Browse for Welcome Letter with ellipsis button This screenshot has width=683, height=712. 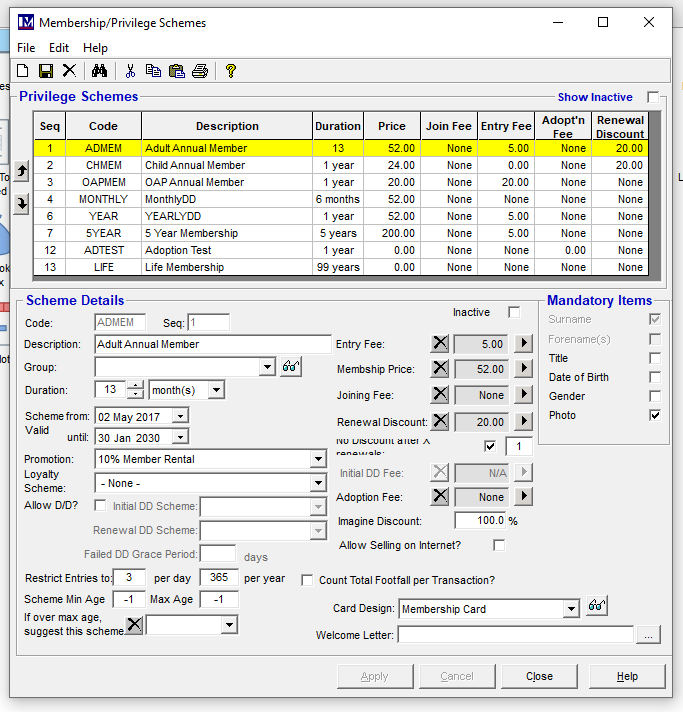click(x=649, y=635)
